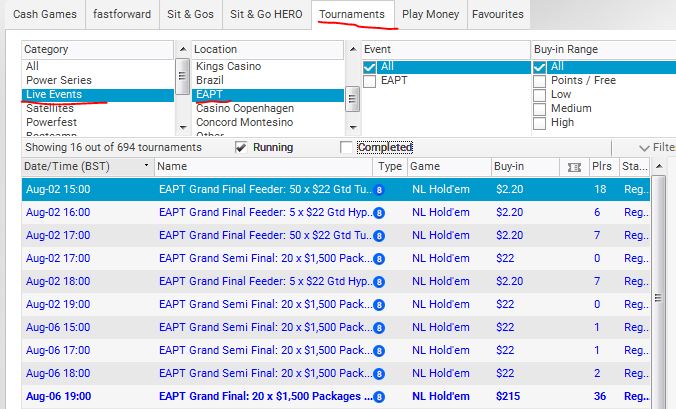Toggle the All checkbox under Buy-in Range

coord(539,67)
